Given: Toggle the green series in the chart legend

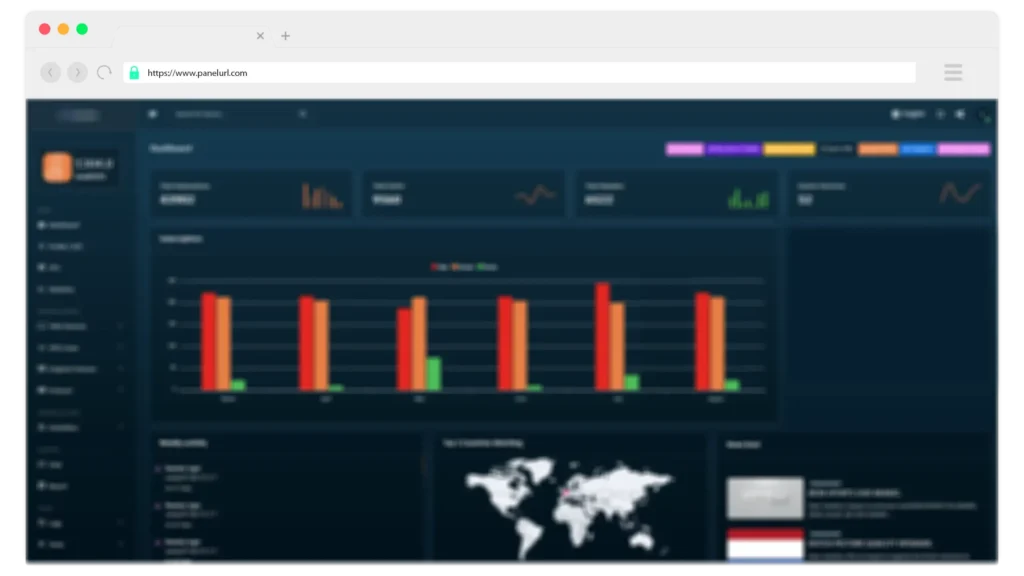Looking at the screenshot, I should pos(481,267).
